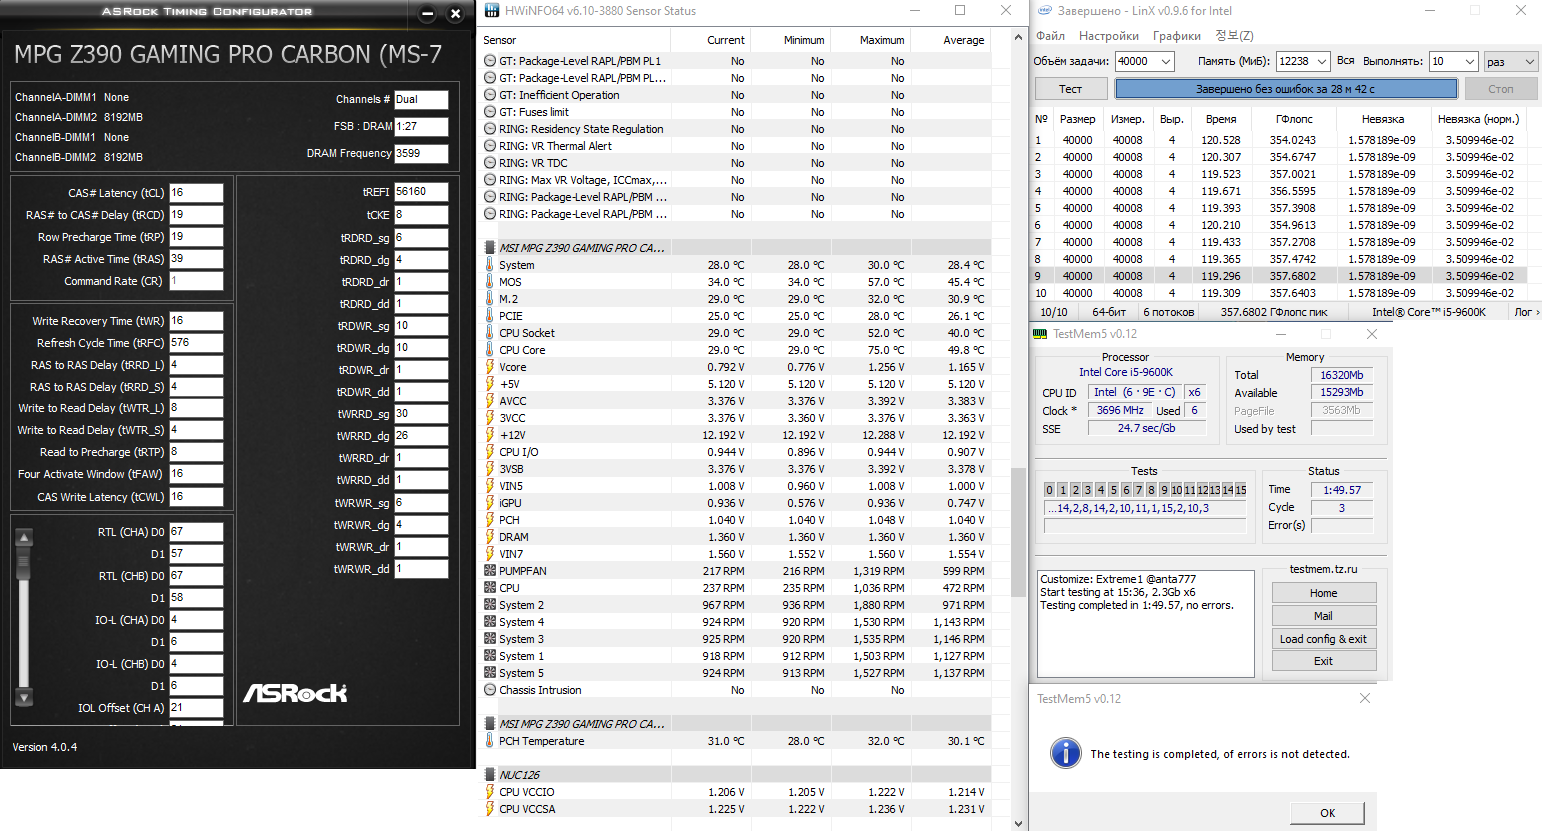This screenshot has height=831, width=1542.
Task: Click the status icon beside RING: VR TDC
Action: (490, 163)
